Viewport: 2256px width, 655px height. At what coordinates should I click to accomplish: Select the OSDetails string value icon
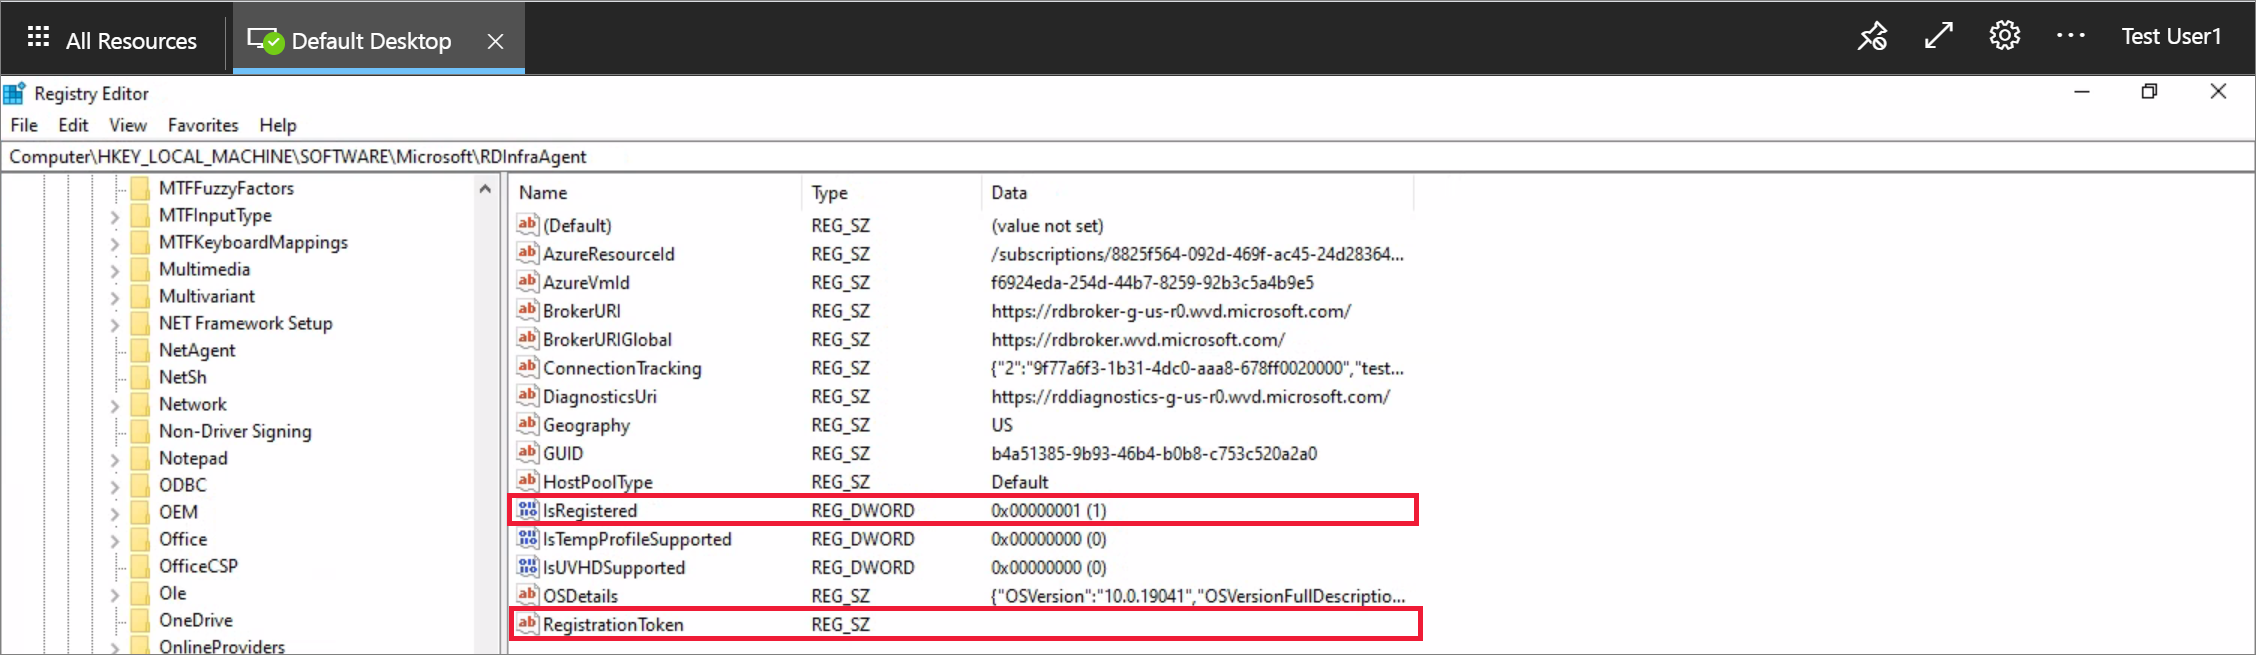pyautogui.click(x=527, y=595)
